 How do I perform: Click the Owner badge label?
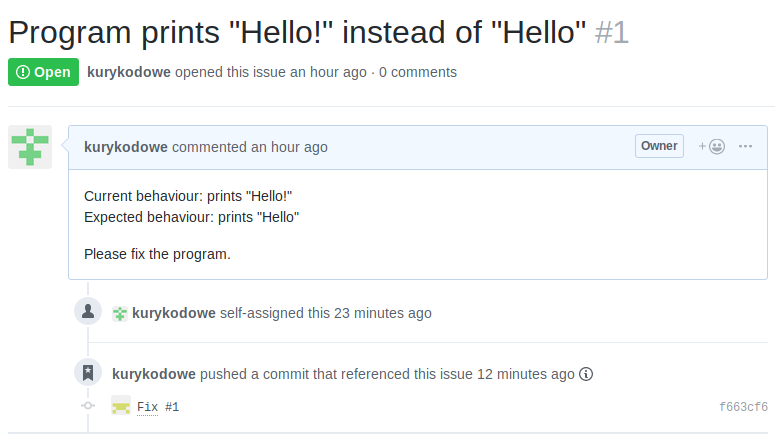[x=659, y=146]
